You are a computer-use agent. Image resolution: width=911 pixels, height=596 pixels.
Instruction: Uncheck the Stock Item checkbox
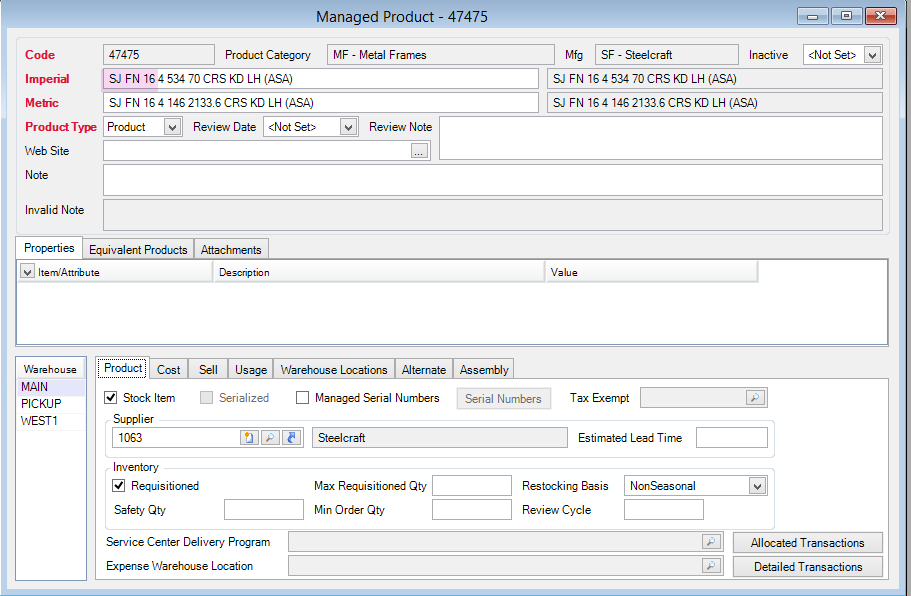[x=111, y=398]
